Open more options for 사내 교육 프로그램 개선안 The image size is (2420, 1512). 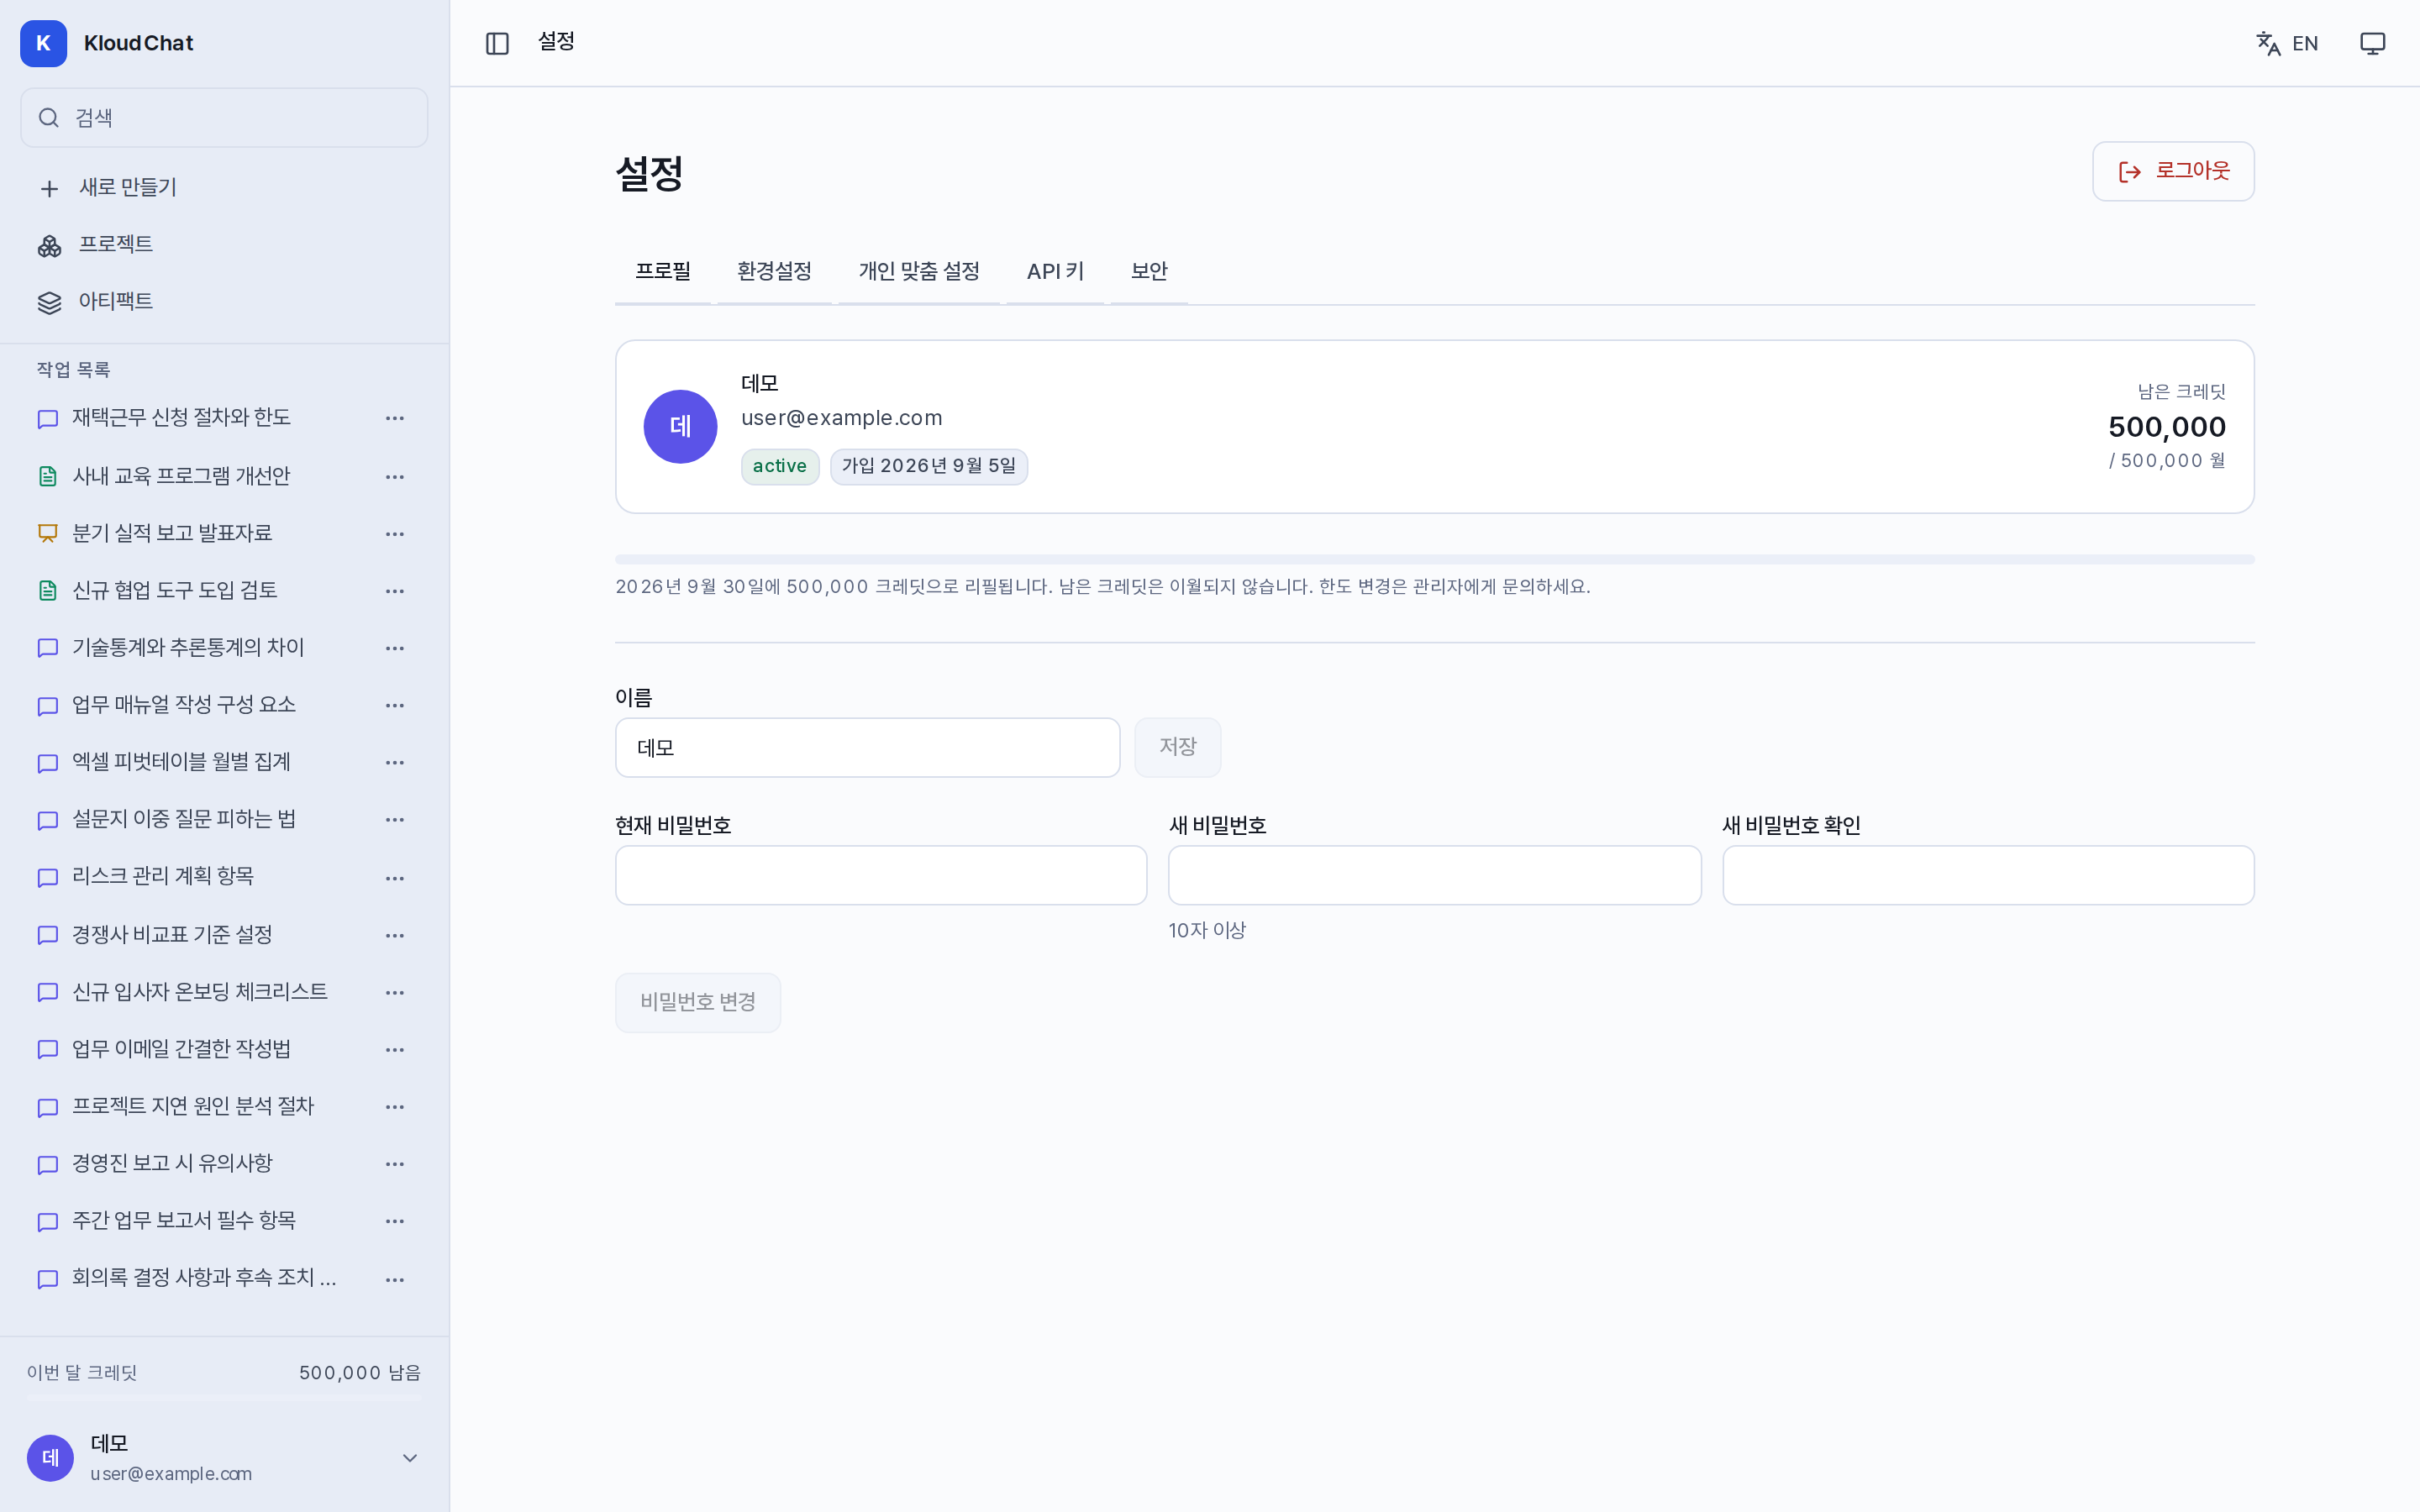point(395,476)
